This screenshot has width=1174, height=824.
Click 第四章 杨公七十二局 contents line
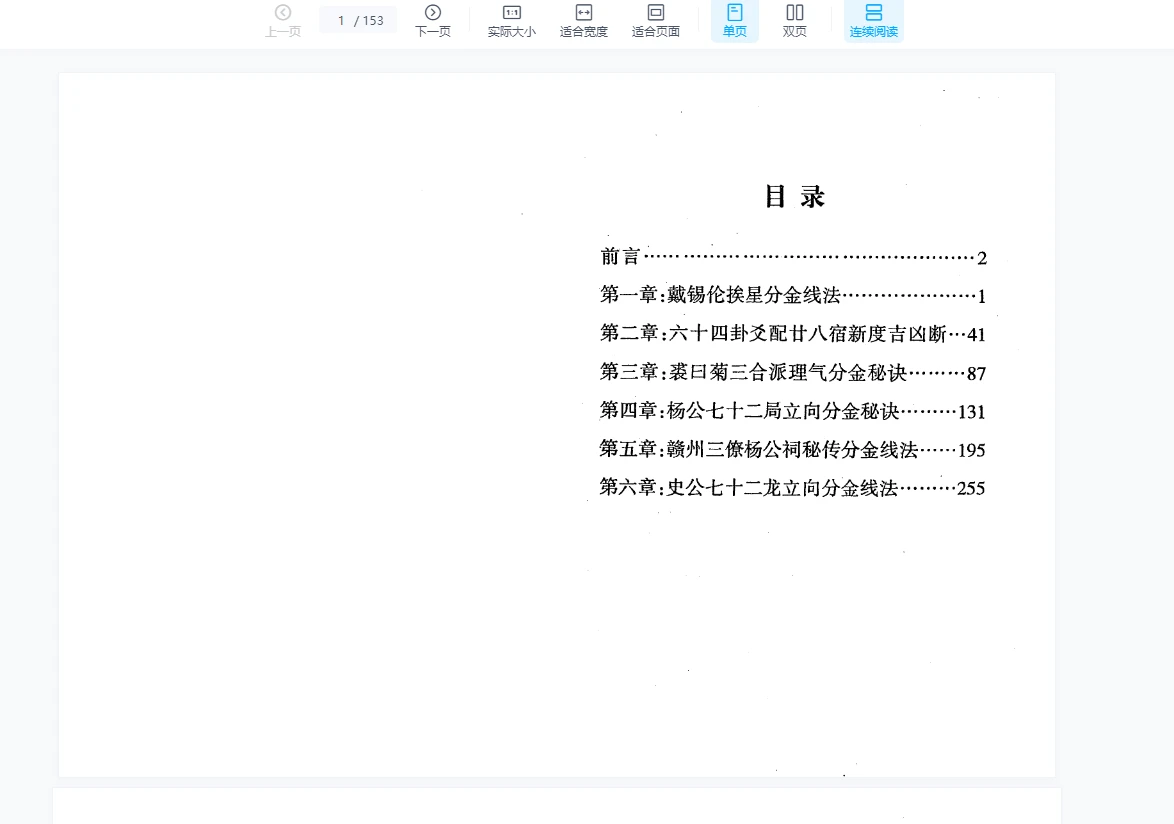pos(750,411)
